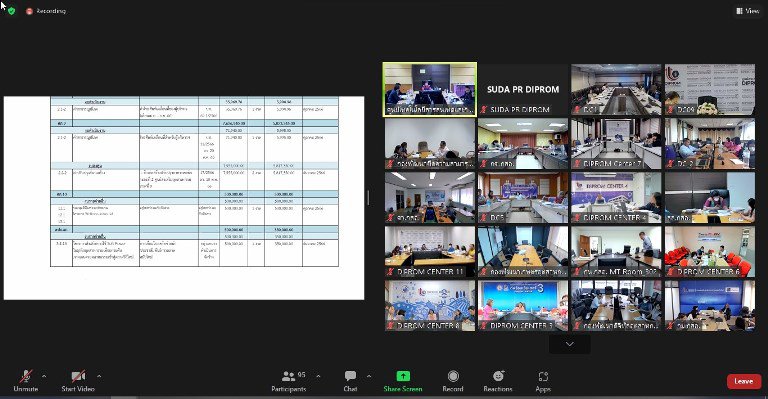Screen dimensions: 768x399
Task: Click the green Share Screen icon
Action: pos(403,376)
